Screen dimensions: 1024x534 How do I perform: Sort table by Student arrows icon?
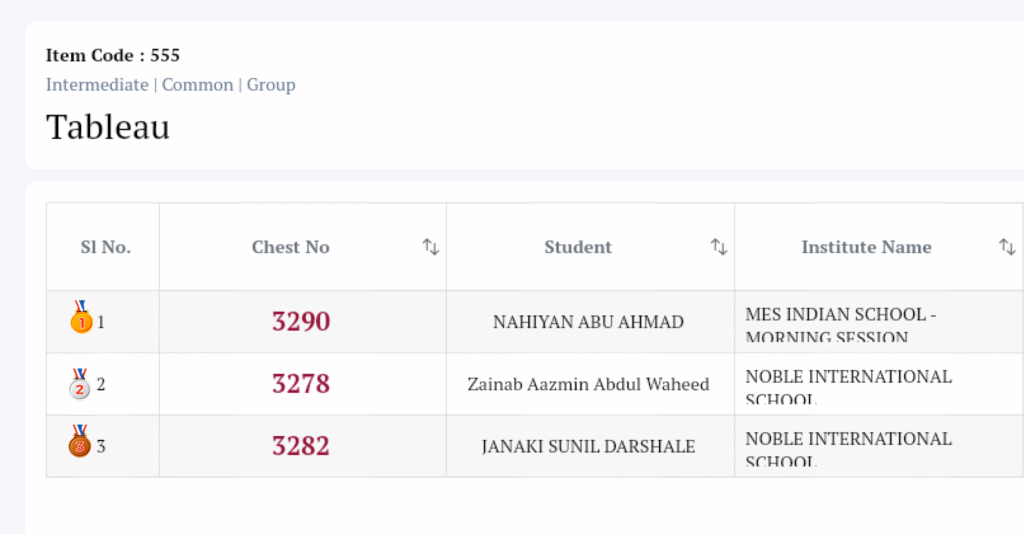point(718,247)
